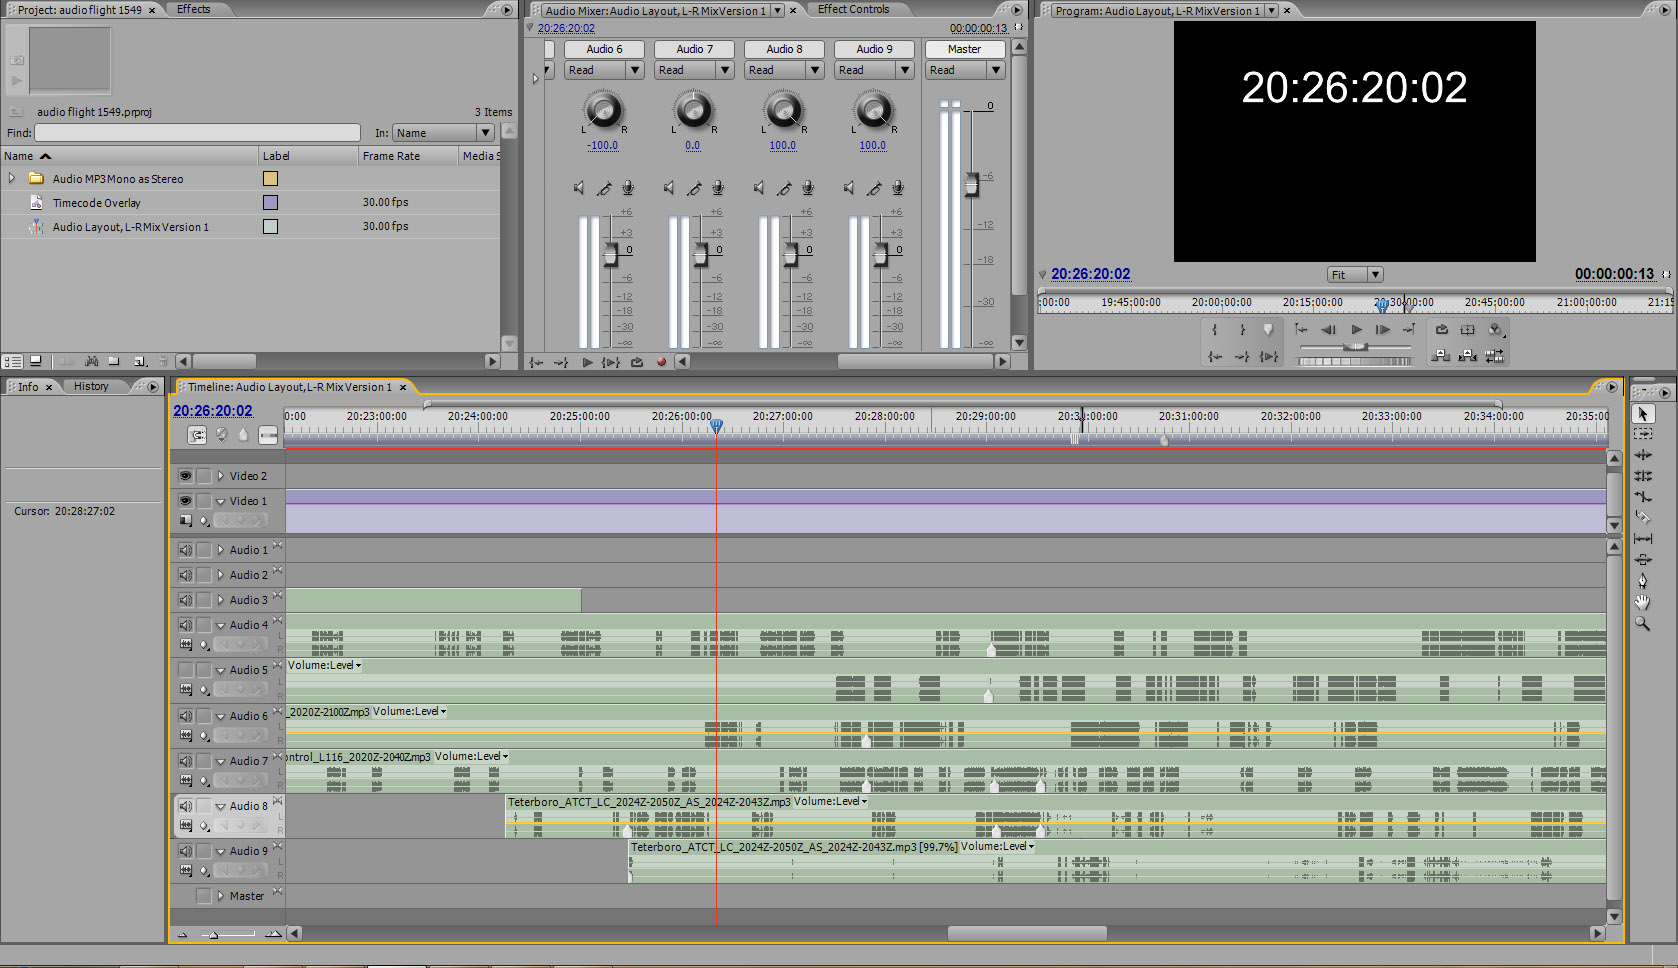Select the Slide tool
1678x968 pixels.
1642,560
